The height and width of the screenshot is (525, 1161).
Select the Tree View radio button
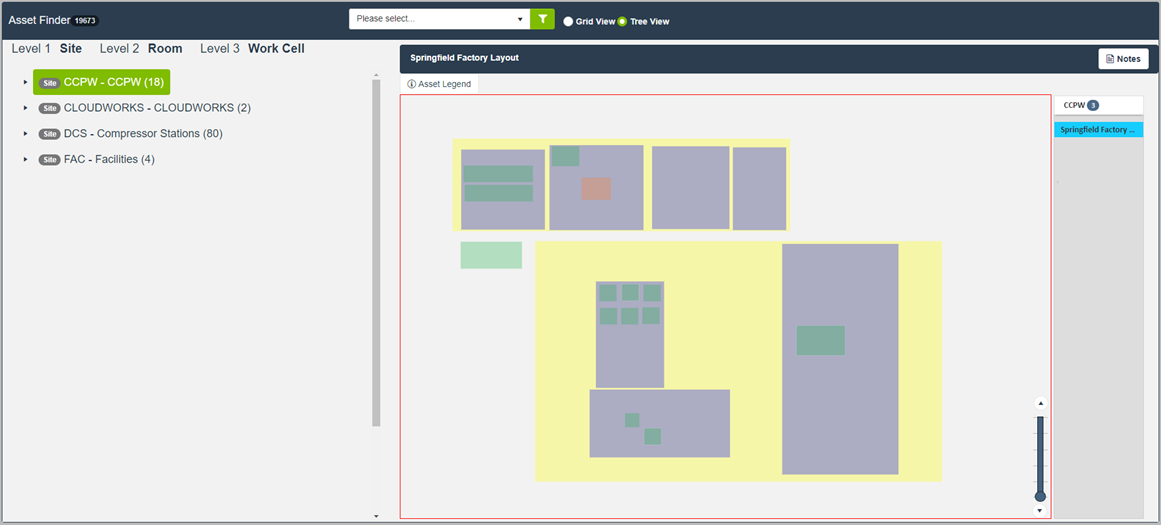click(x=623, y=21)
